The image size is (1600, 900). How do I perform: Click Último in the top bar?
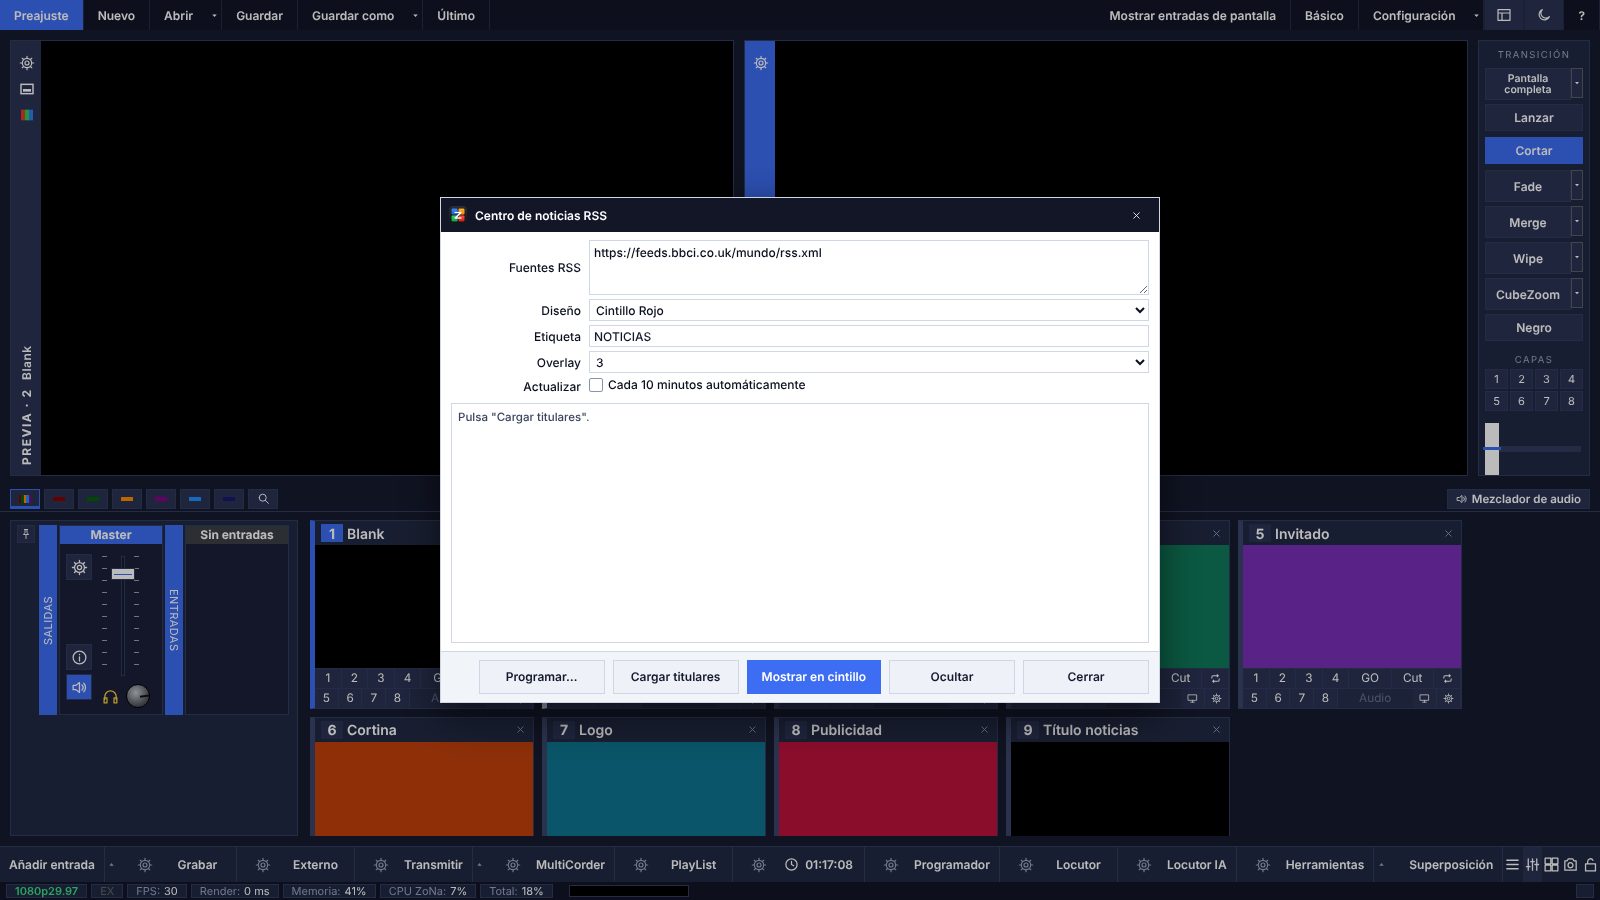tap(456, 15)
